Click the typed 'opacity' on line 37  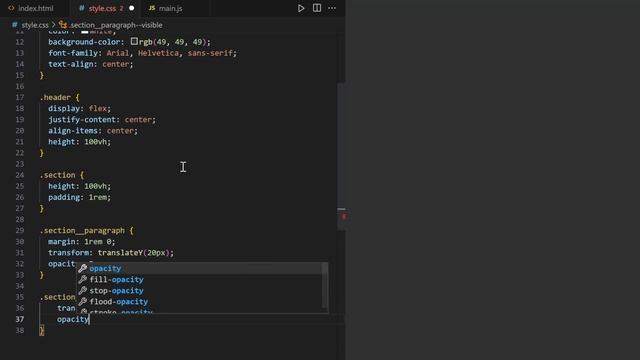point(73,319)
